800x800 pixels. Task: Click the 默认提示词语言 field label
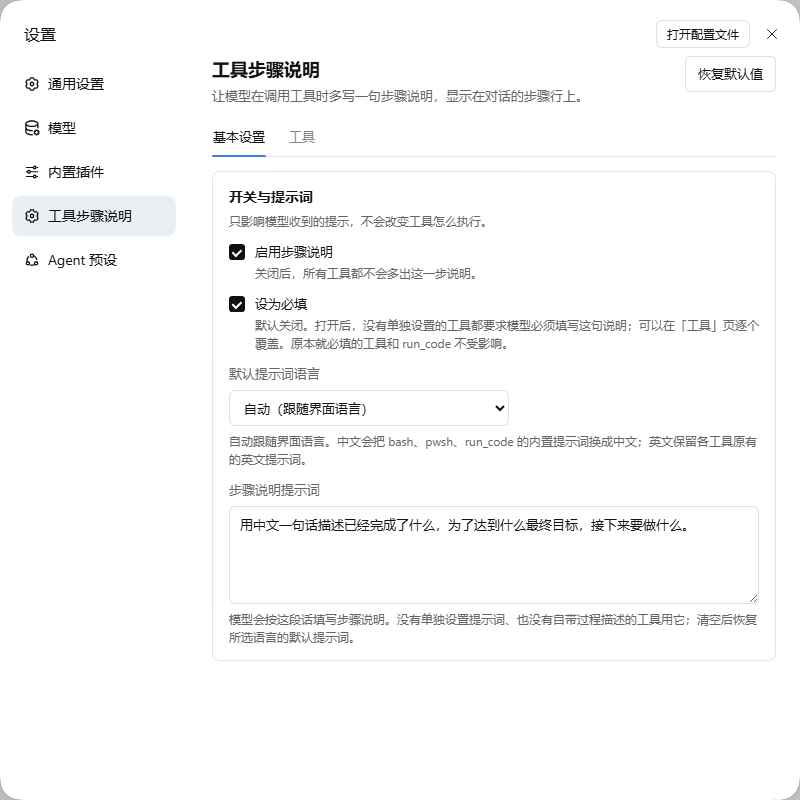tap(274, 374)
